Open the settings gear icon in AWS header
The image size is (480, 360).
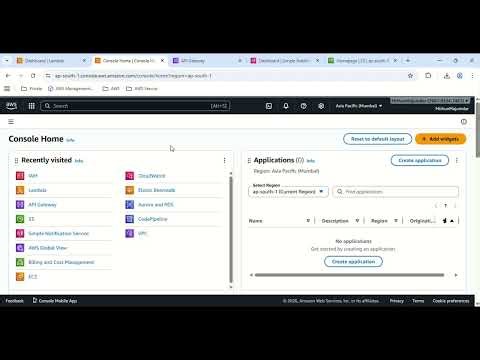pos(321,106)
